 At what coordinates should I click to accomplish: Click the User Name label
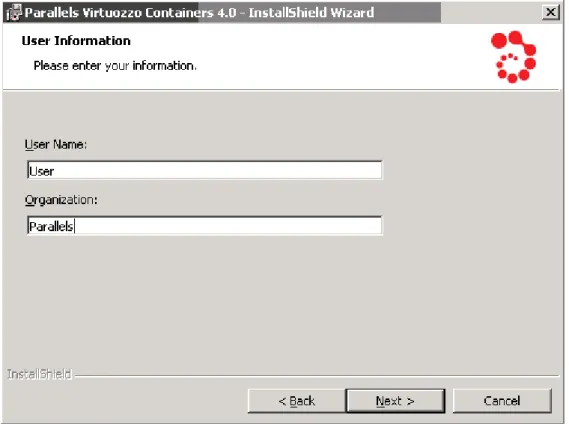pyautogui.click(x=56, y=144)
